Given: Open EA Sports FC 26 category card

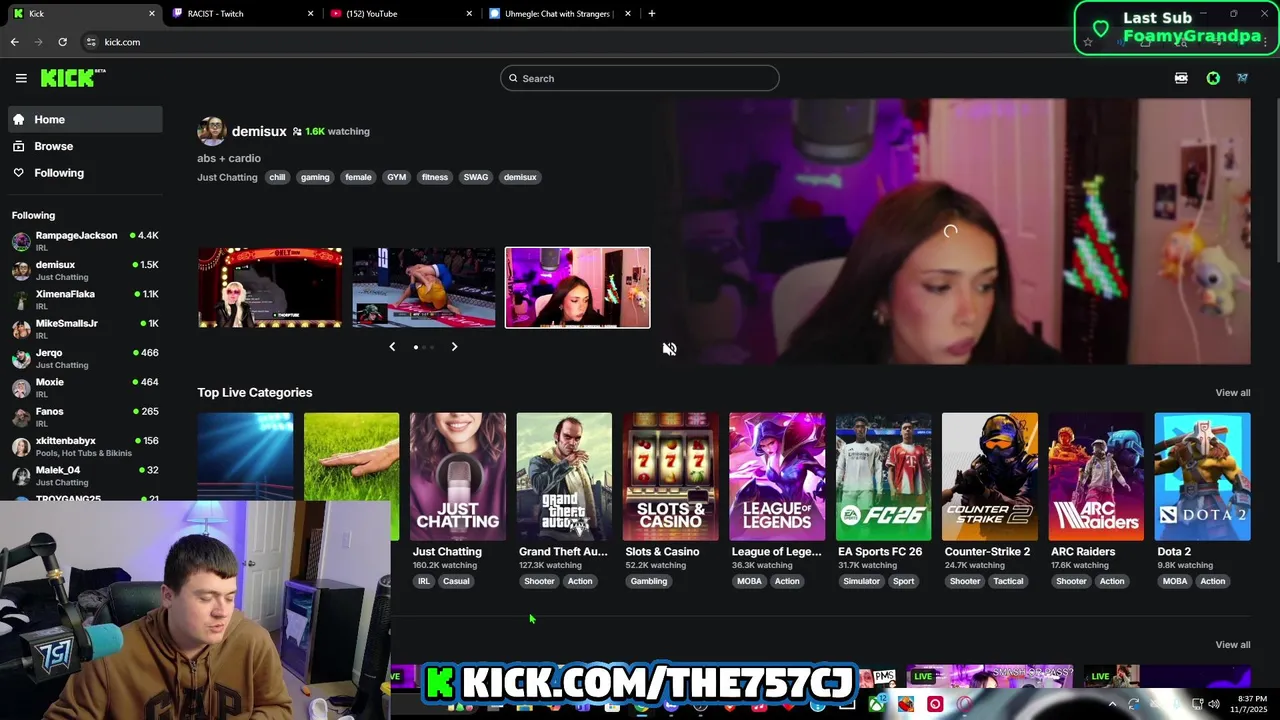Looking at the screenshot, I should pos(884,476).
